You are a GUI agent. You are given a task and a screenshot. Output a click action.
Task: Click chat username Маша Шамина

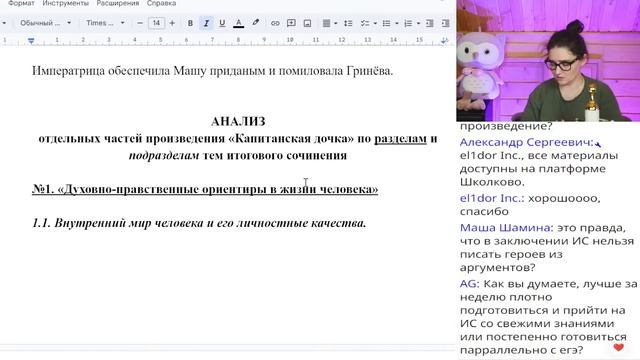(507, 227)
